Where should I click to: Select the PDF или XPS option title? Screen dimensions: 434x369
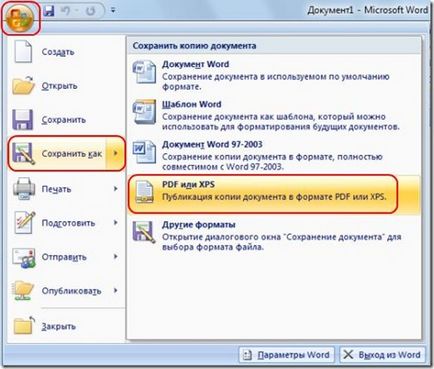[x=188, y=184]
